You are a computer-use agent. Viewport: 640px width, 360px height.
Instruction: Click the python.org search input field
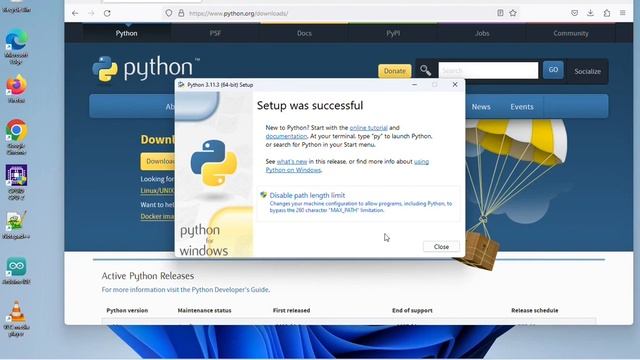(488, 70)
